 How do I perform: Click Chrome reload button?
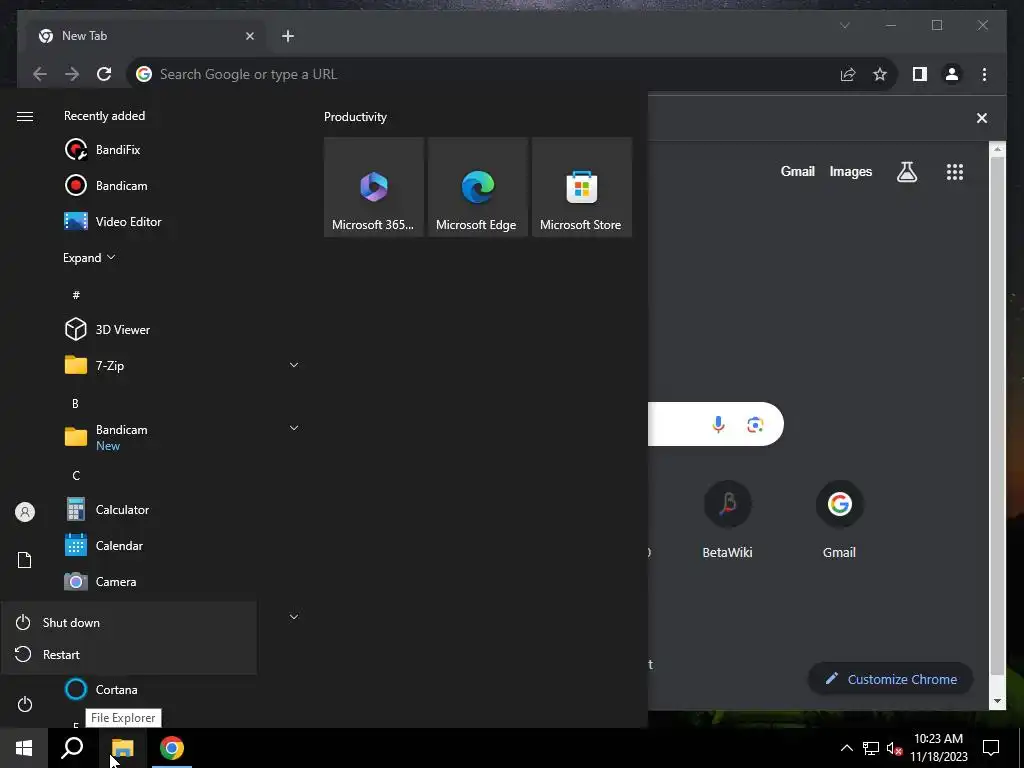coord(104,74)
